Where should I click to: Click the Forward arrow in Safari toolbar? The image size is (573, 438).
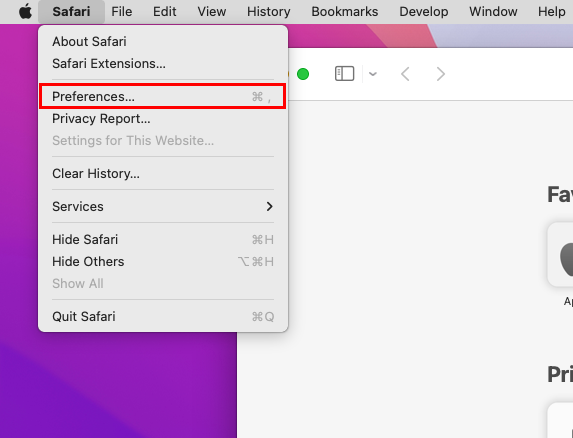(441, 74)
